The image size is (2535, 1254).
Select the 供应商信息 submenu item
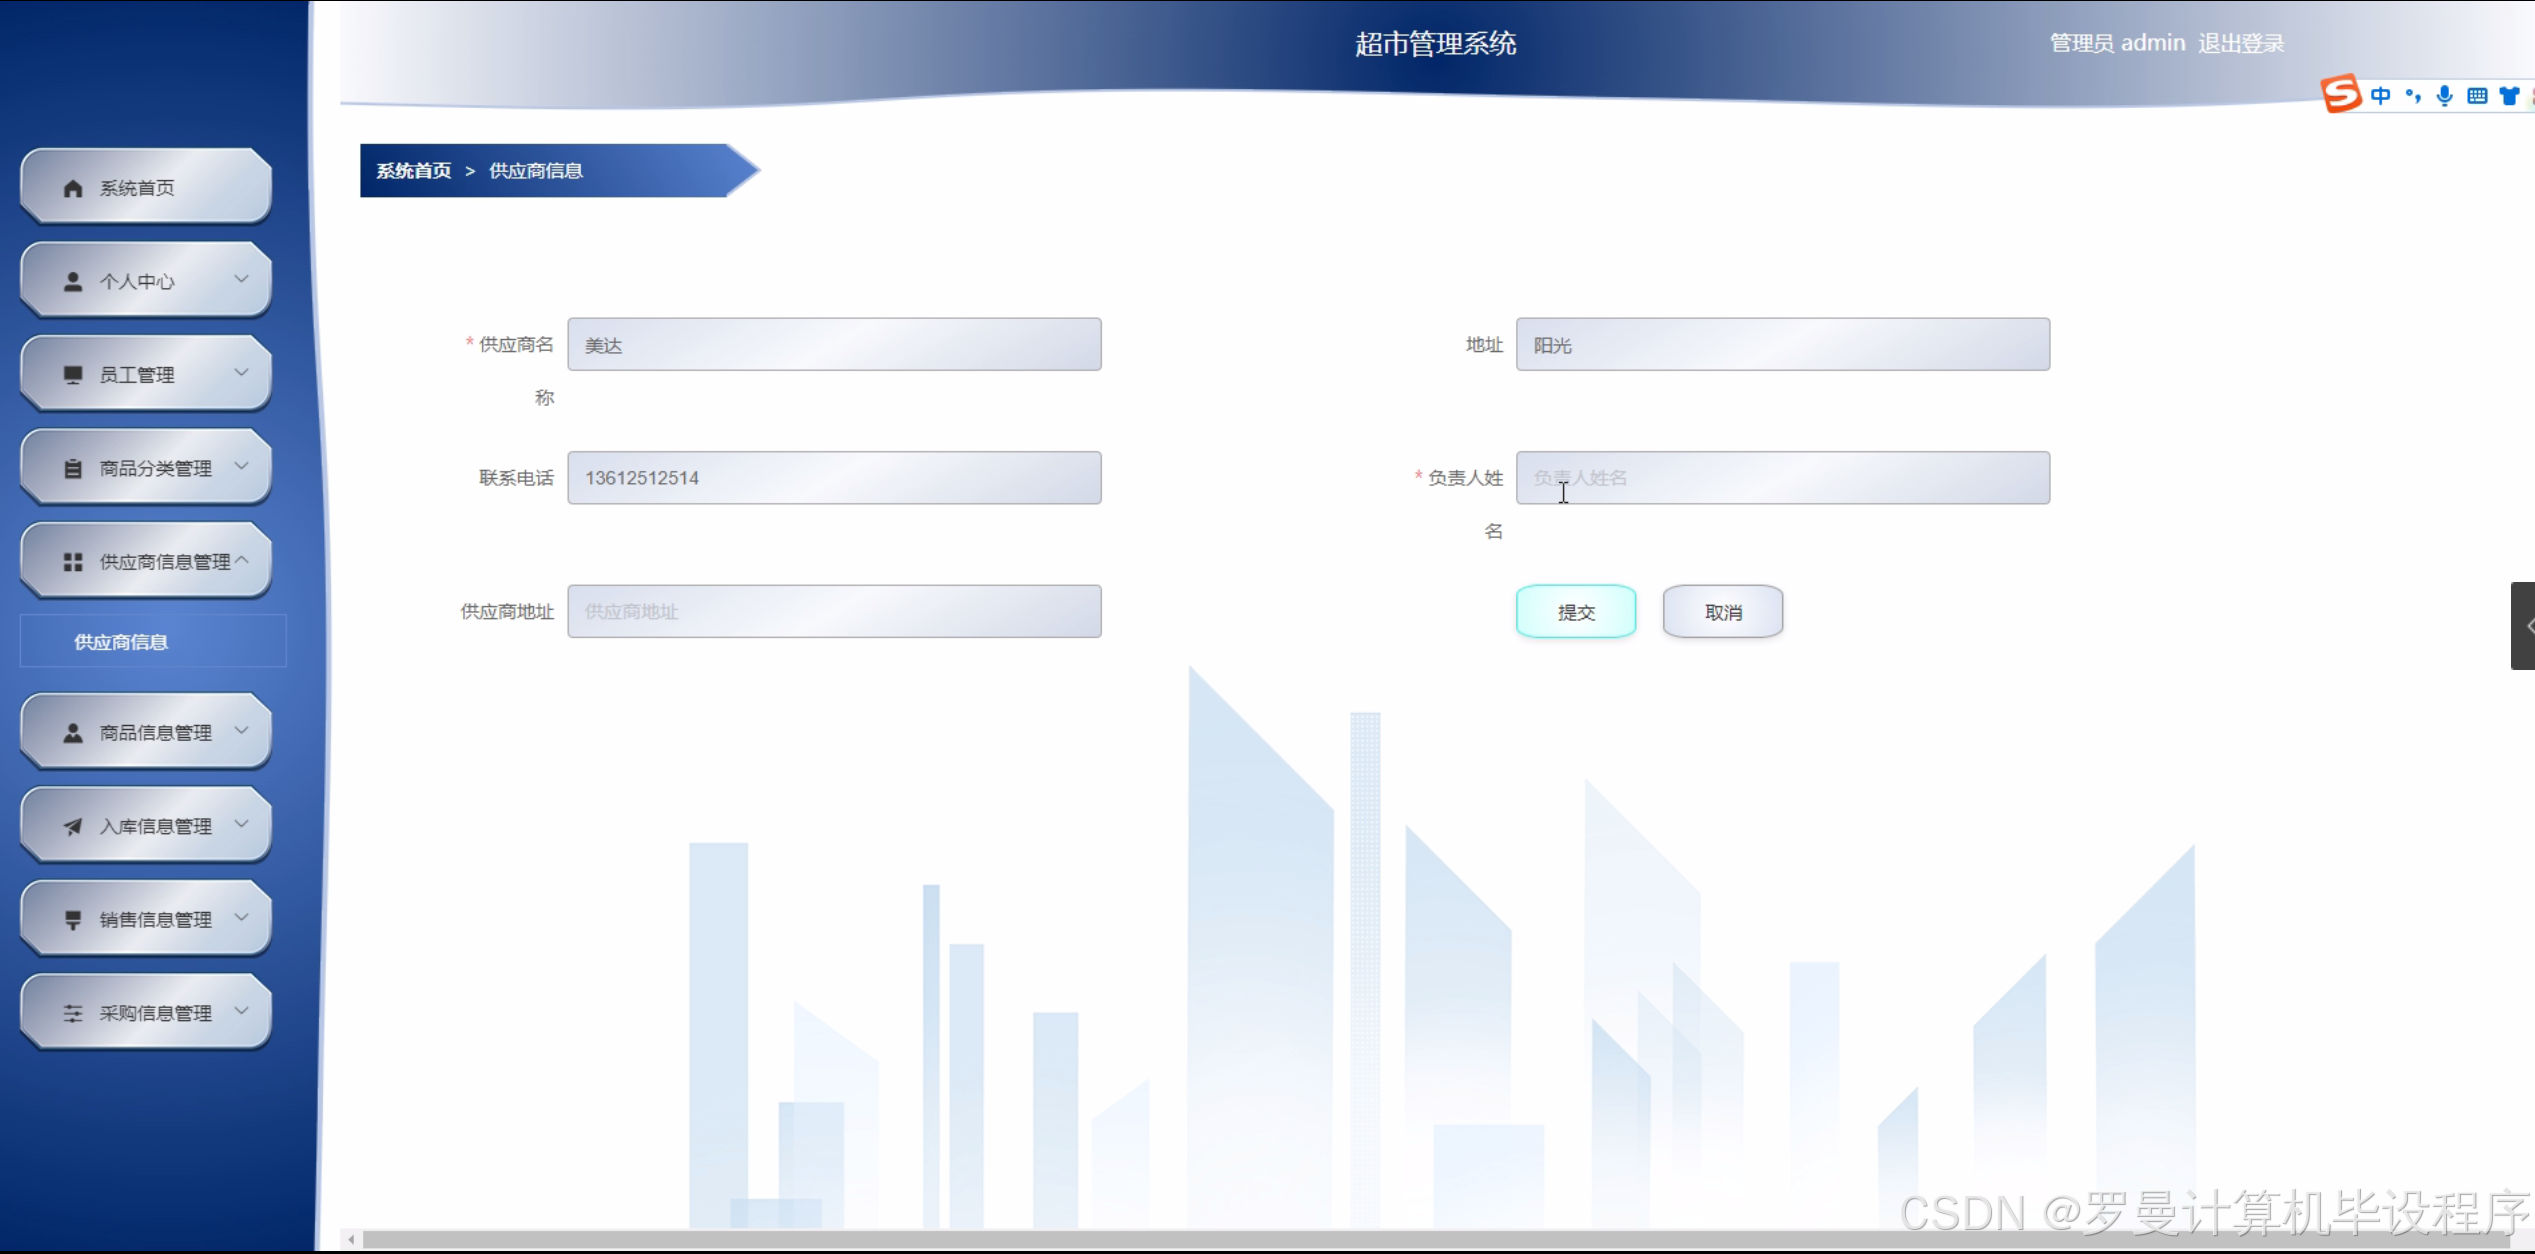tap(121, 641)
